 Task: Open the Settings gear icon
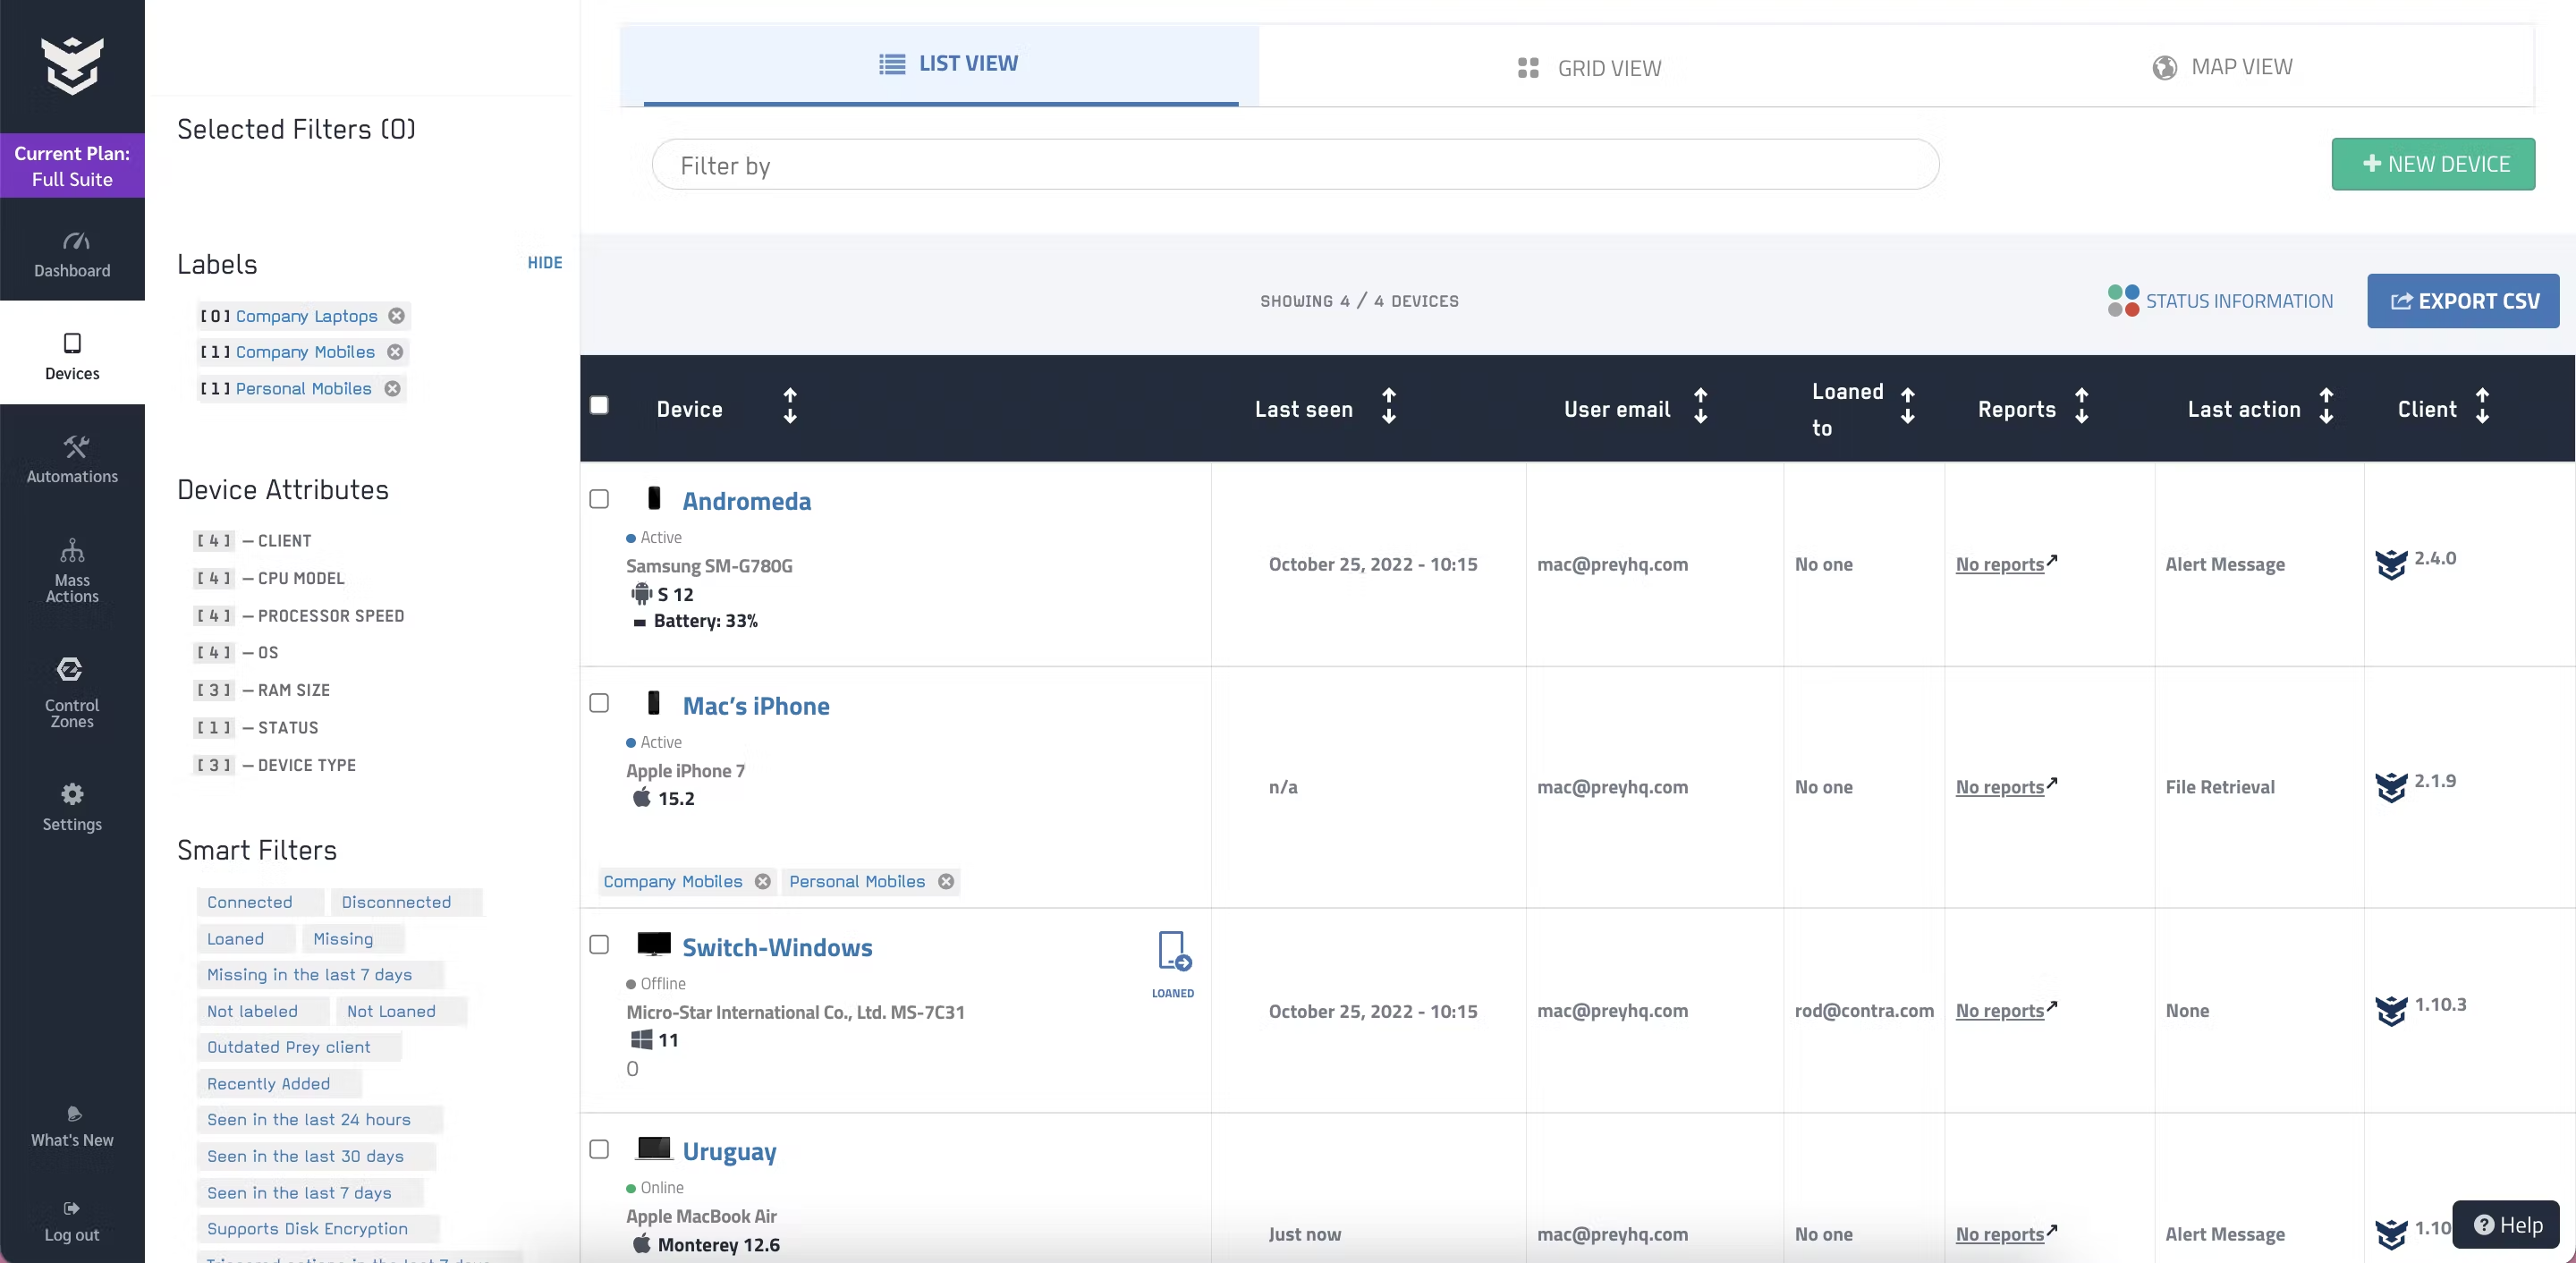coord(72,794)
